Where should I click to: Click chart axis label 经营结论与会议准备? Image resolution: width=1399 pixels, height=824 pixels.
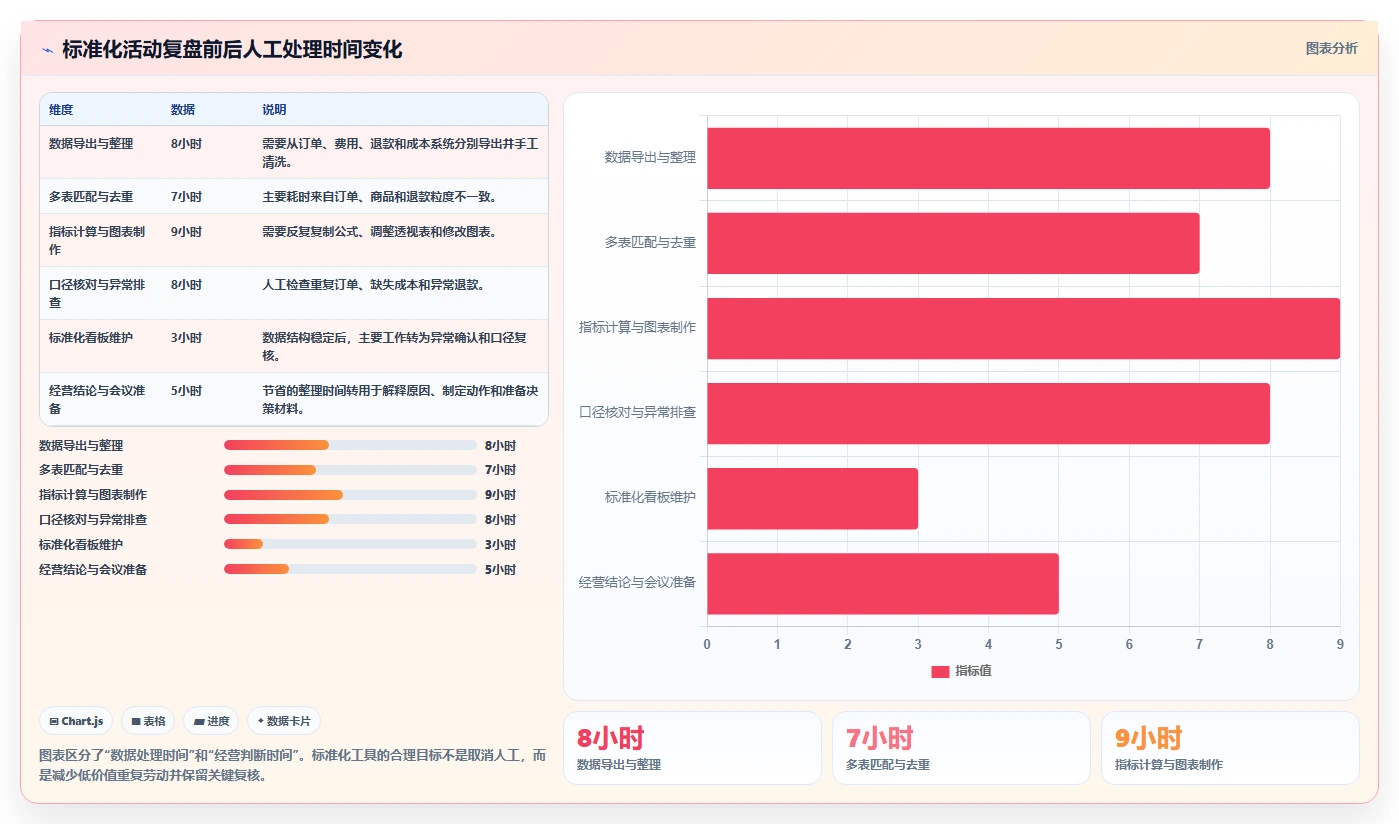coord(638,582)
